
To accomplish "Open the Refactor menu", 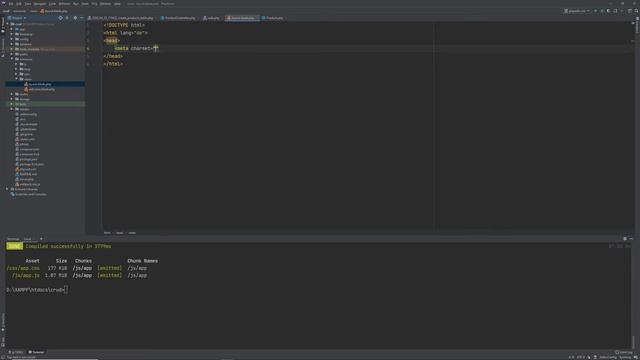I will click(64, 4).
